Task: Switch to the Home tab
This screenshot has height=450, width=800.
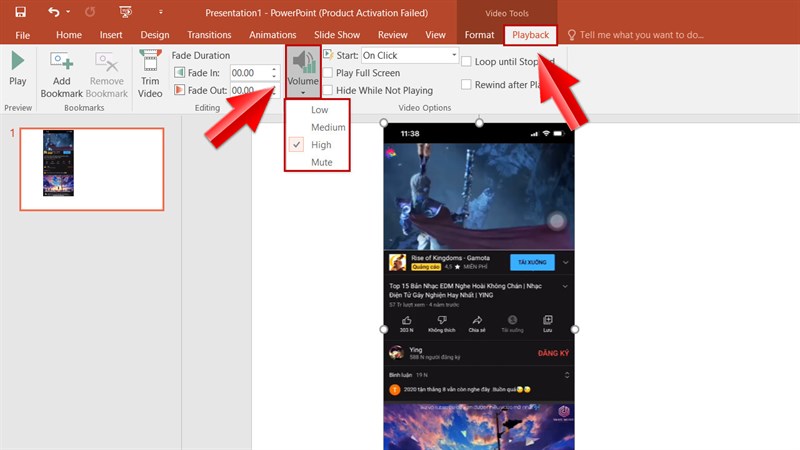Action: pyautogui.click(x=69, y=35)
